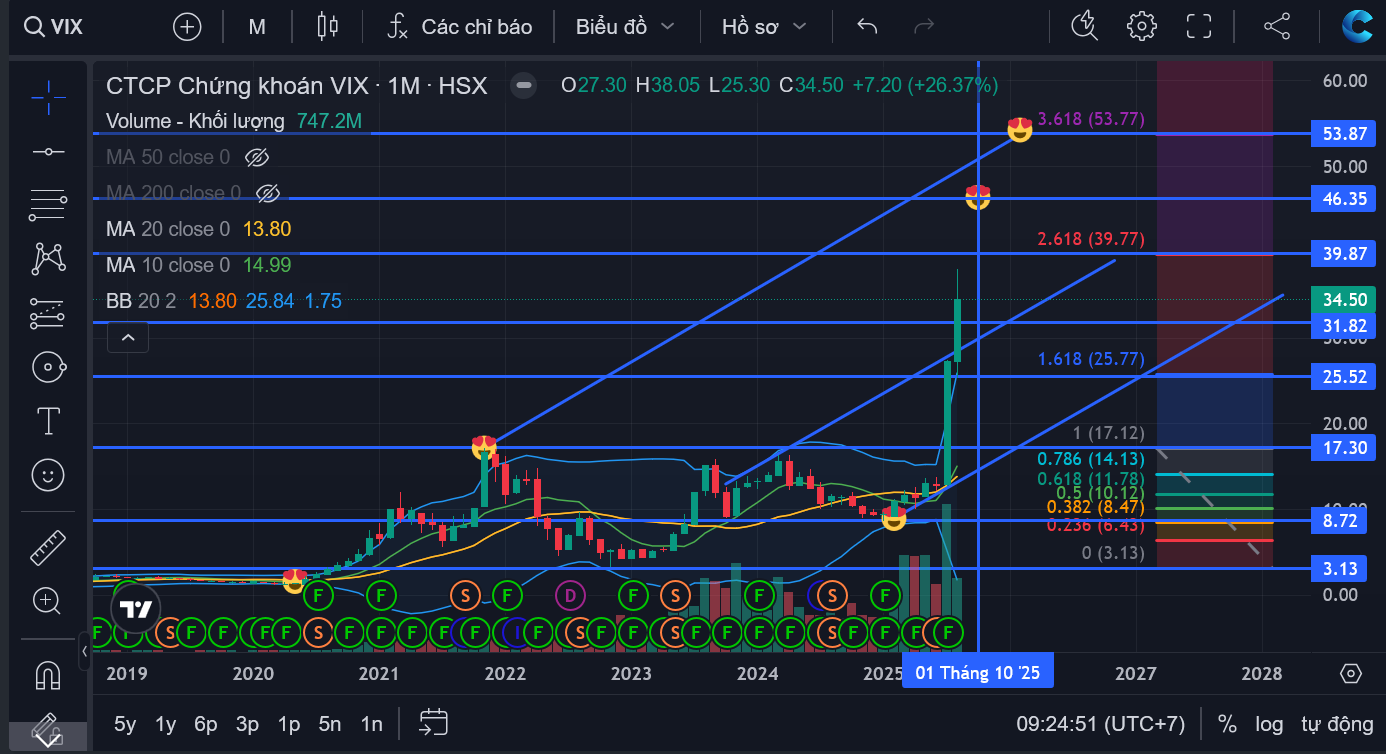Select the emoji marker at 3.618 level

[1019, 129]
